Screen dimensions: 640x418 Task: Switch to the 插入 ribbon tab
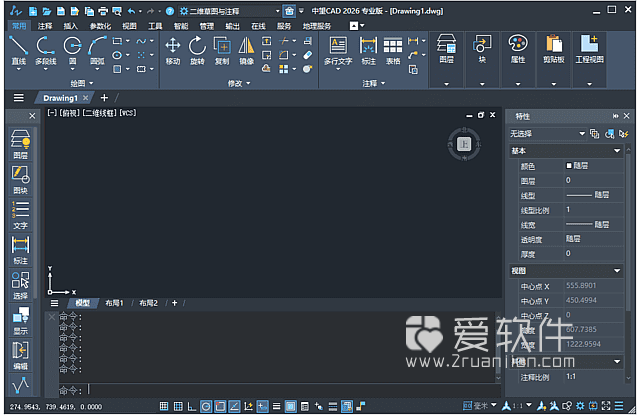[x=70, y=26]
